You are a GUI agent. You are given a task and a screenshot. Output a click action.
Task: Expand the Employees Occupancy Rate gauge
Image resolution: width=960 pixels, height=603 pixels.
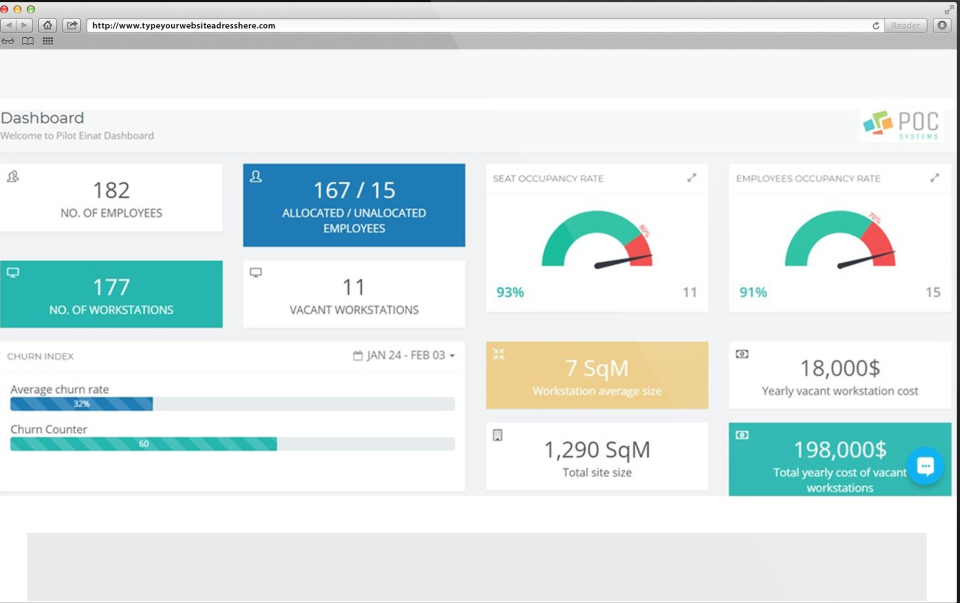pyautogui.click(x=935, y=177)
